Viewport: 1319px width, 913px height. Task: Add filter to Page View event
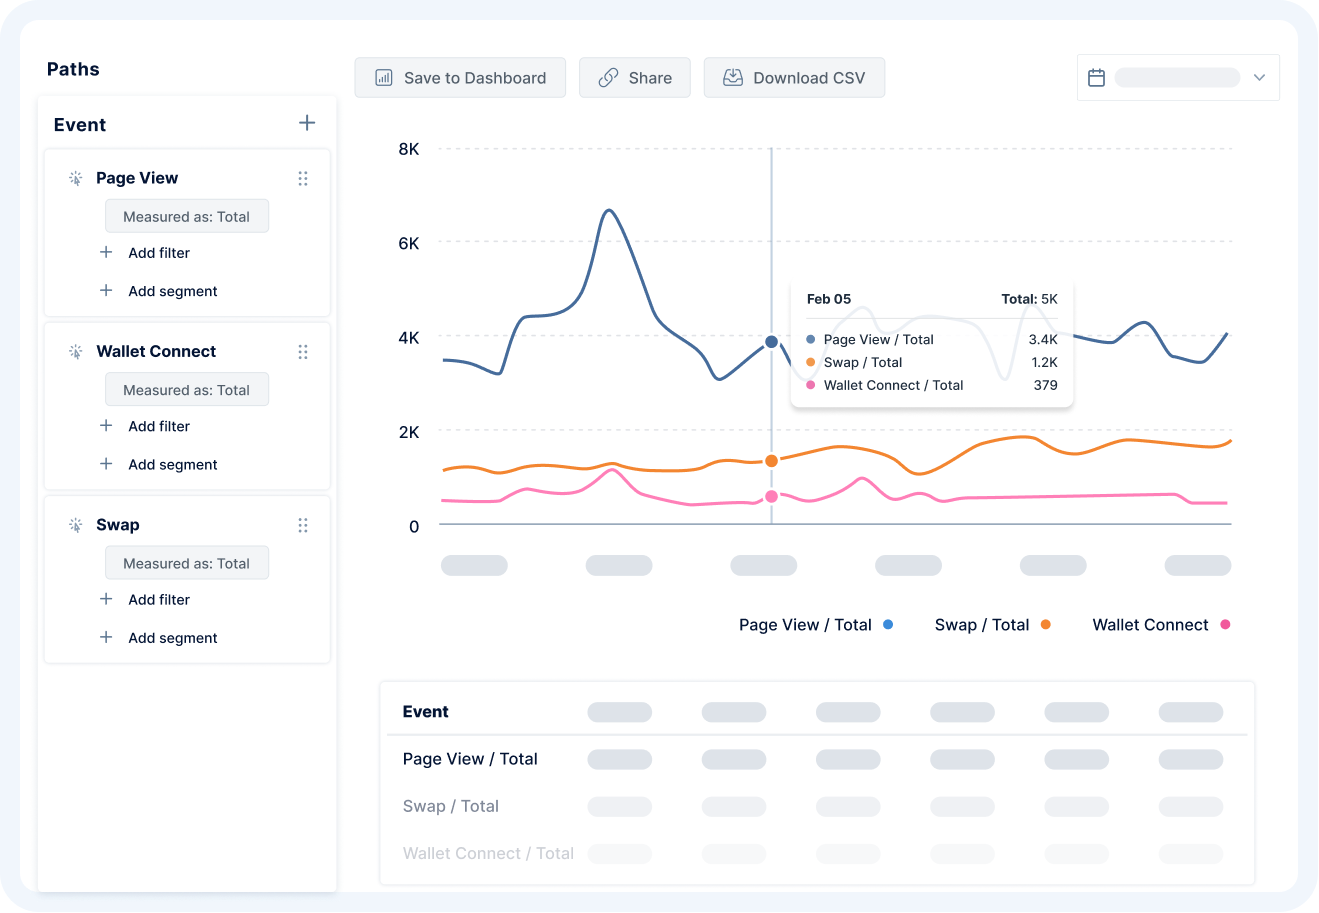pyautogui.click(x=159, y=253)
